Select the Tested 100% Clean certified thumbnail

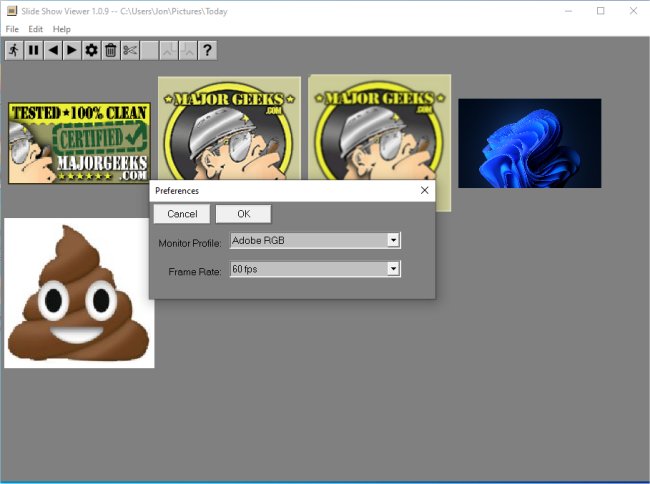[x=79, y=143]
